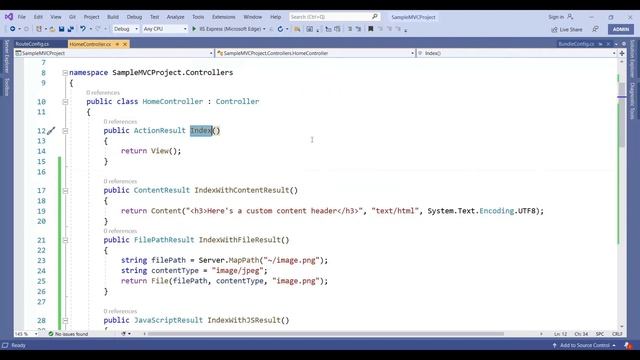Open the View menu
Screen dimensions: 640x360
click(x=56, y=17)
